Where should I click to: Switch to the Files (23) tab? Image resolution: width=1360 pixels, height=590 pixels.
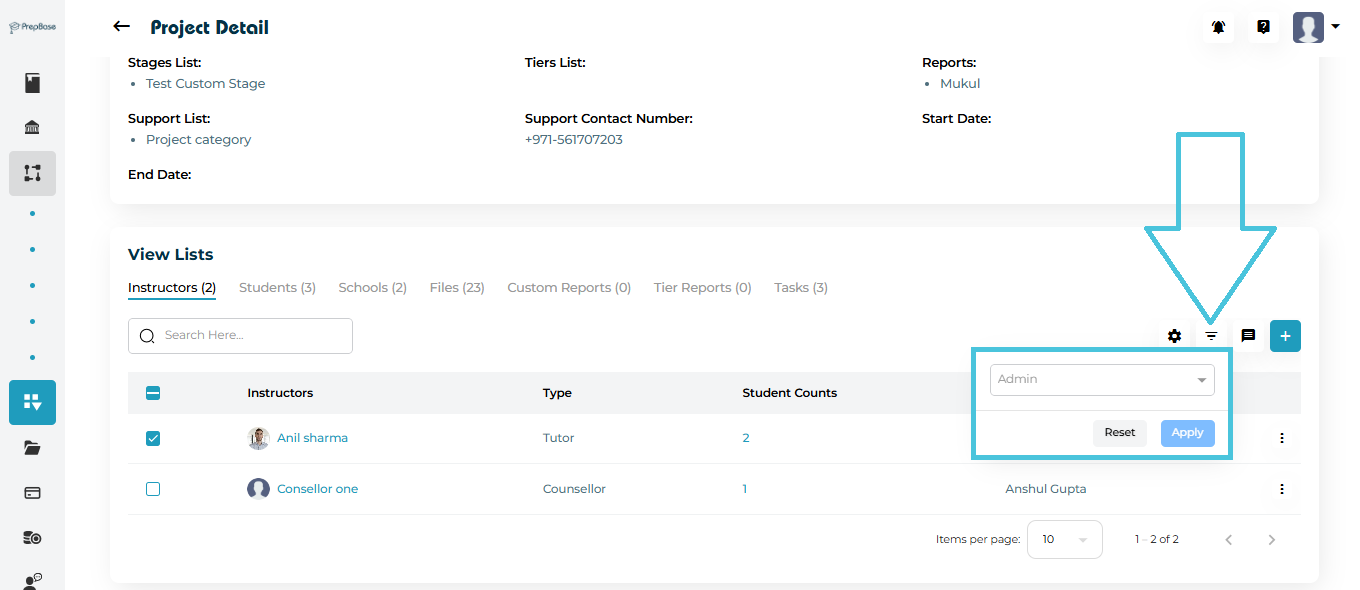456,288
